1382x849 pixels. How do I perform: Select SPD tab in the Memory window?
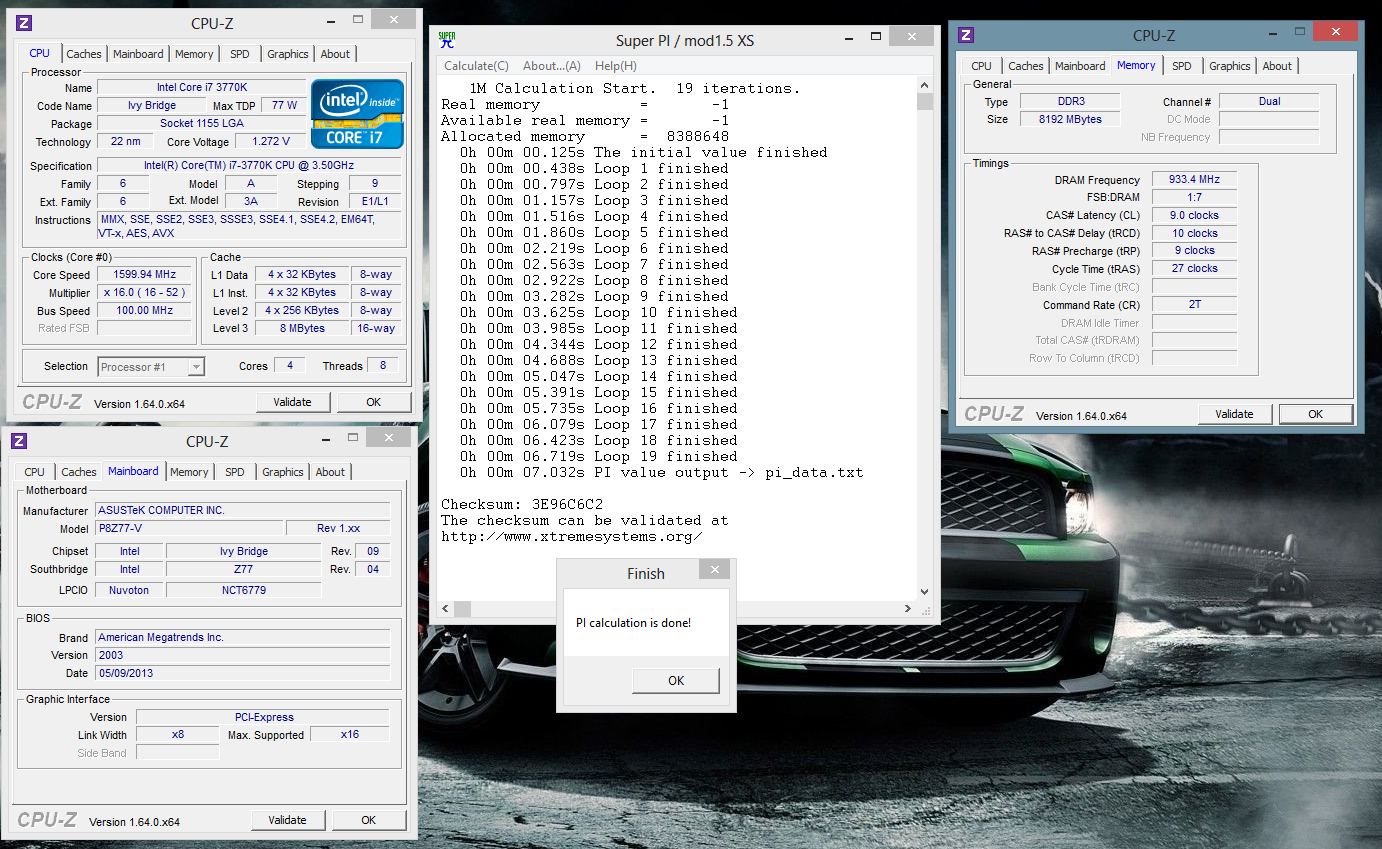1182,66
